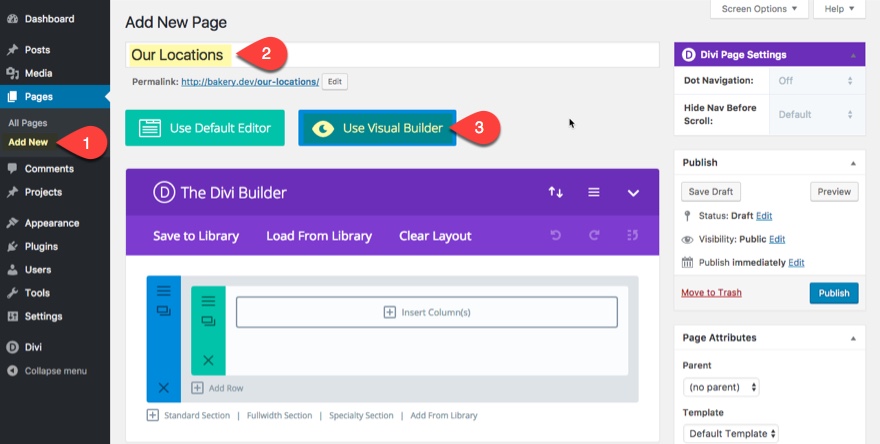The image size is (880, 444).
Task: Open the our-locations permalink URL
Action: 250,81
